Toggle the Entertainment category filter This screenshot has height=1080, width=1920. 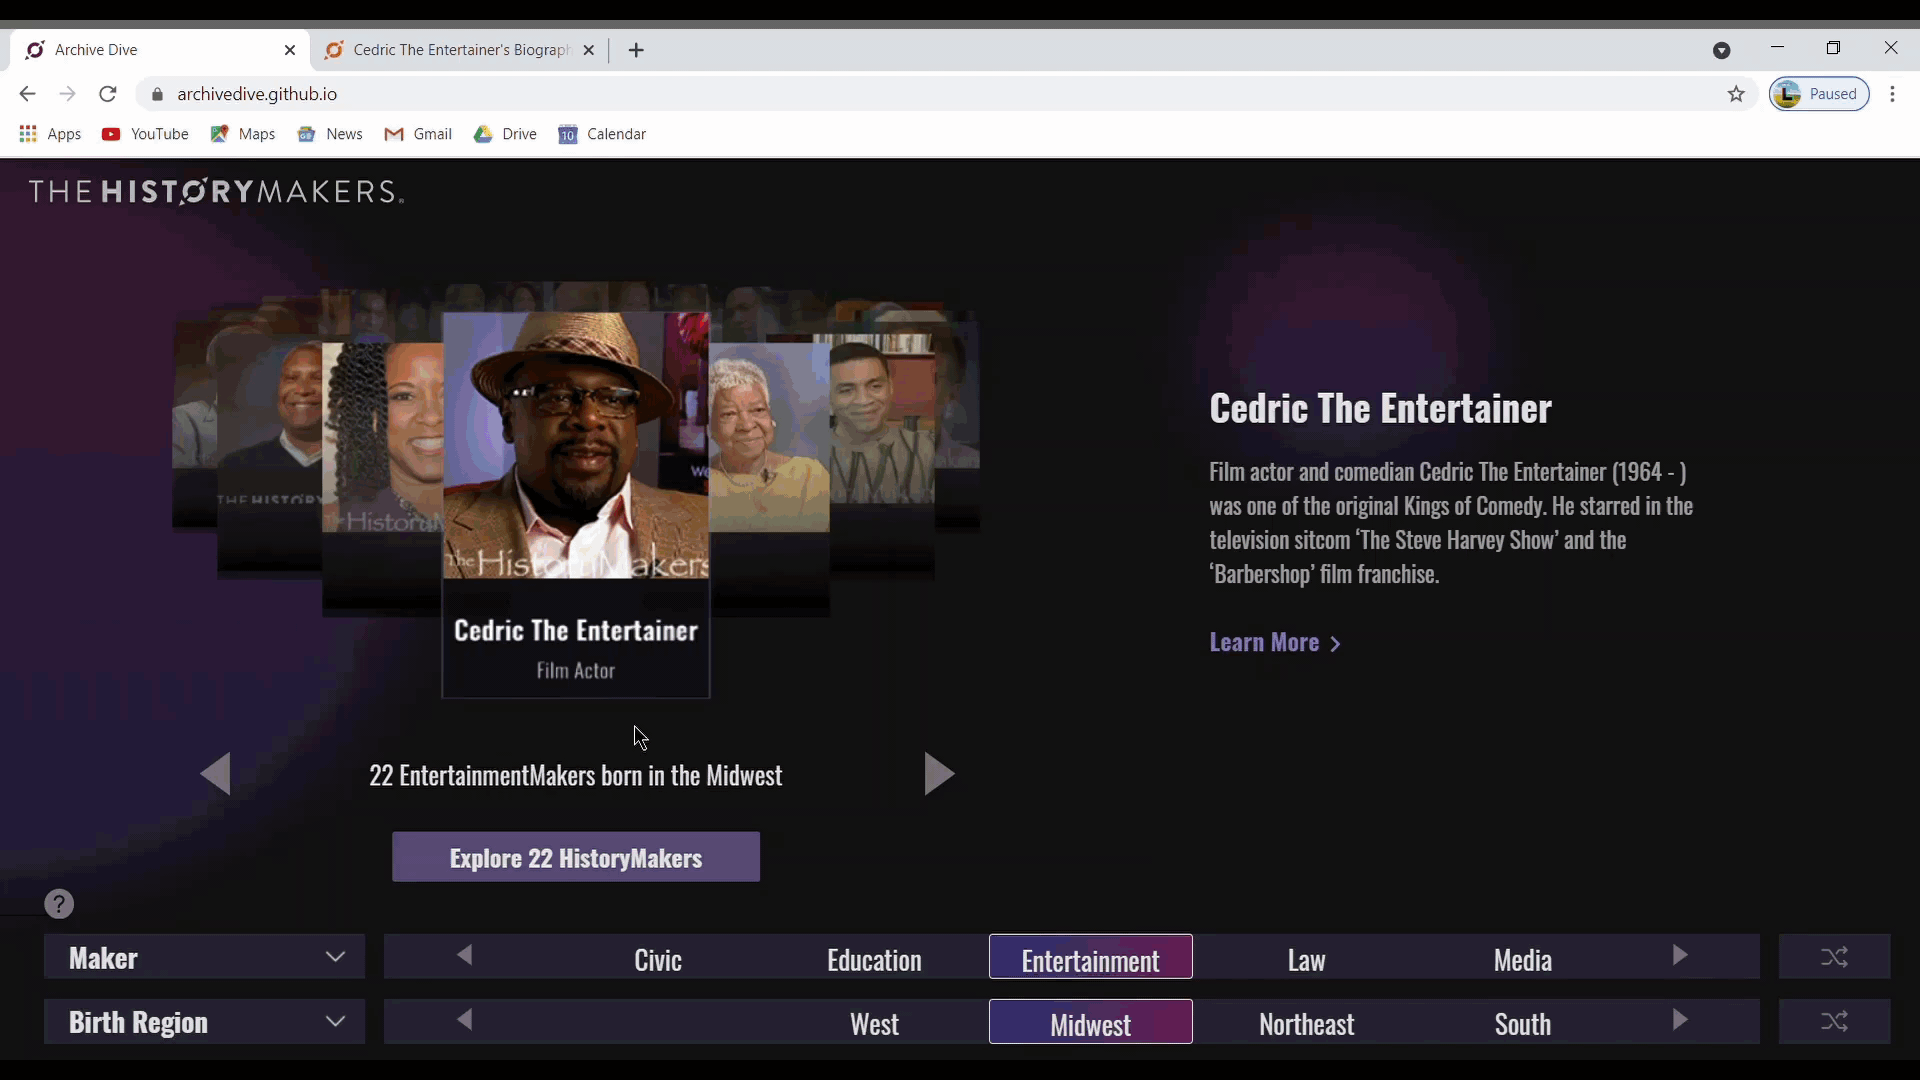click(1090, 959)
